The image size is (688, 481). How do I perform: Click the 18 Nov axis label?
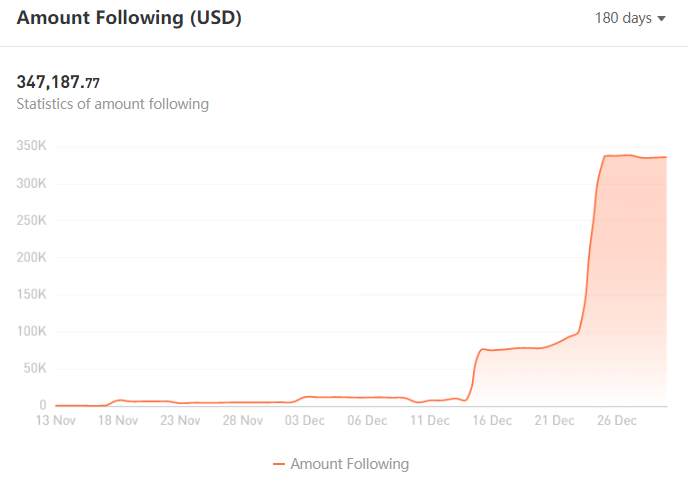(118, 420)
